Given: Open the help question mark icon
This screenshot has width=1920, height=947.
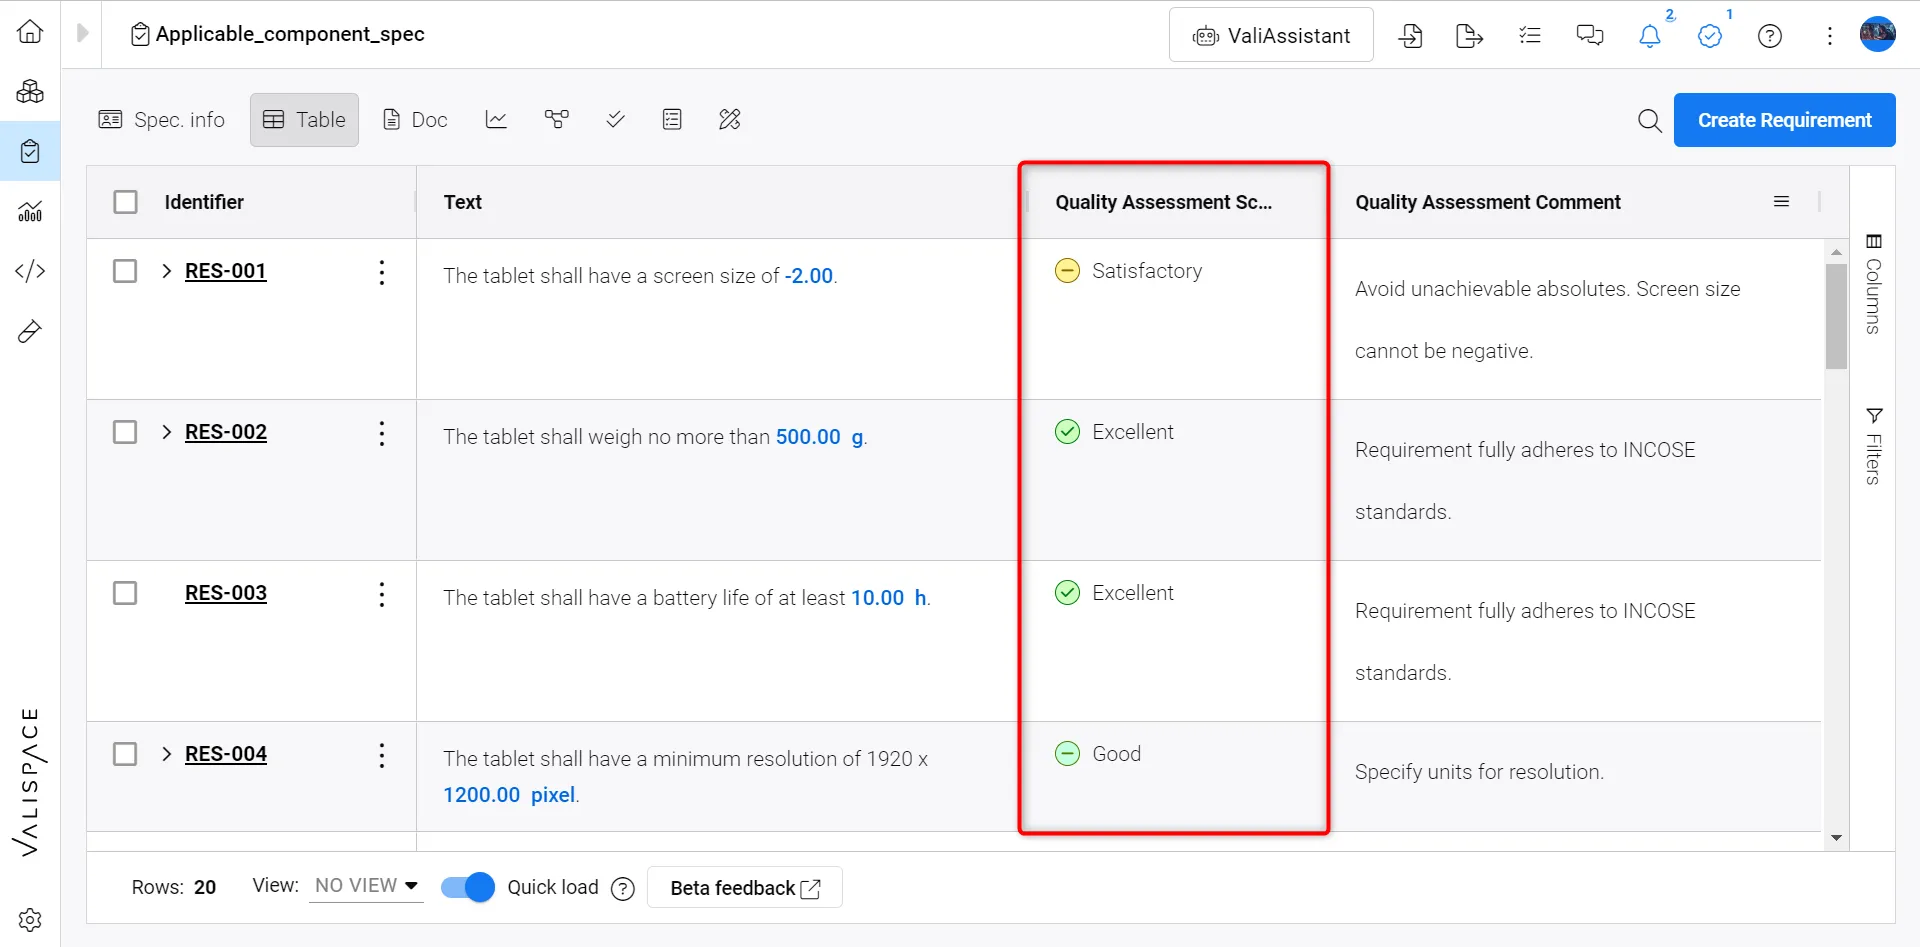Looking at the screenshot, I should (1770, 36).
